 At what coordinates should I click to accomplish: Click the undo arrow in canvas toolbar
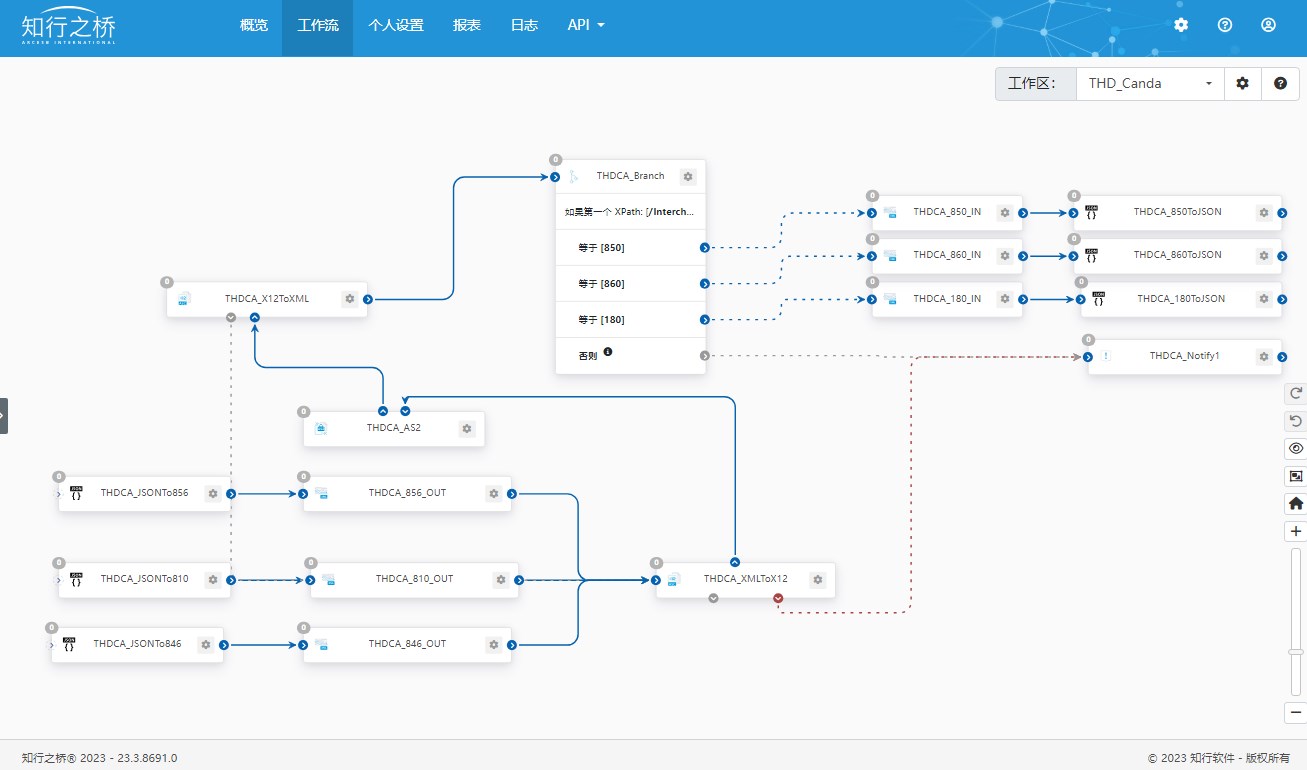pyautogui.click(x=1296, y=421)
